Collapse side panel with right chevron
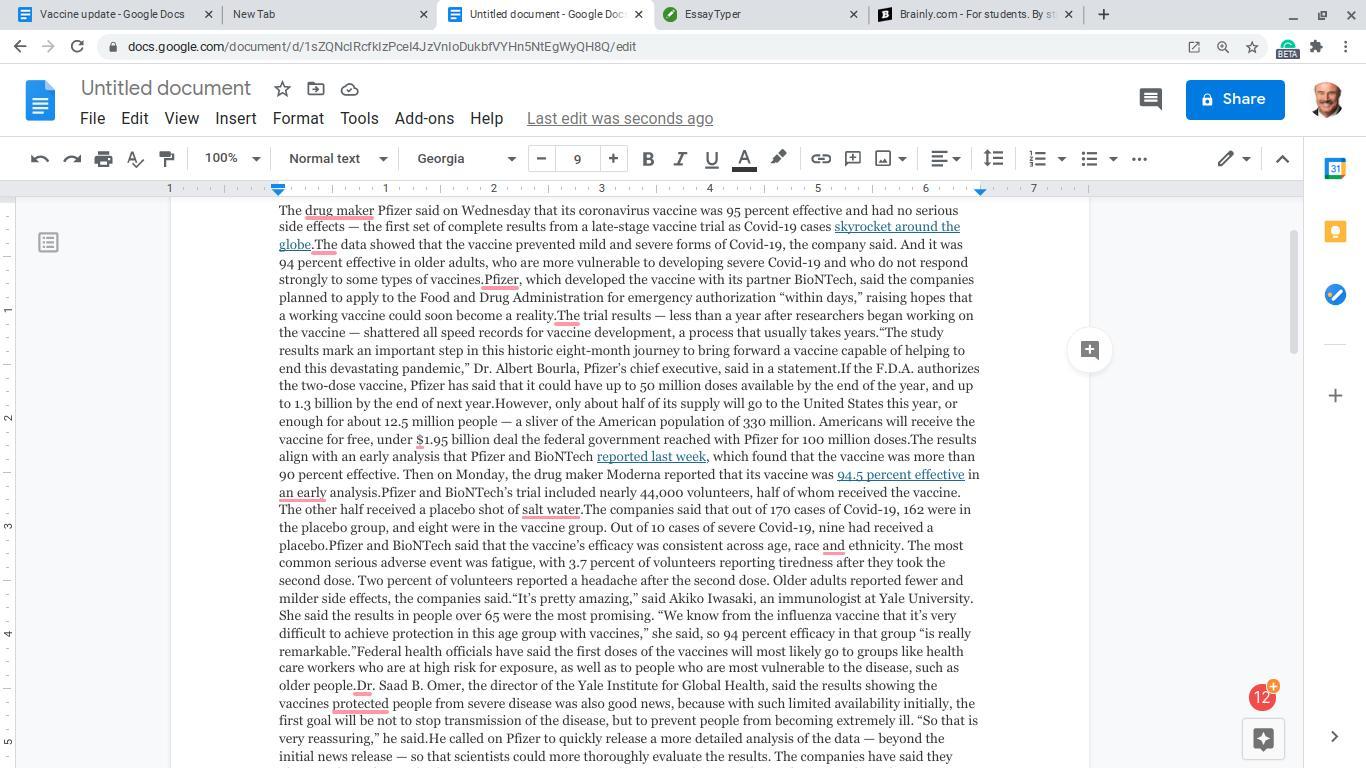Image resolution: width=1366 pixels, height=768 pixels. (1334, 737)
